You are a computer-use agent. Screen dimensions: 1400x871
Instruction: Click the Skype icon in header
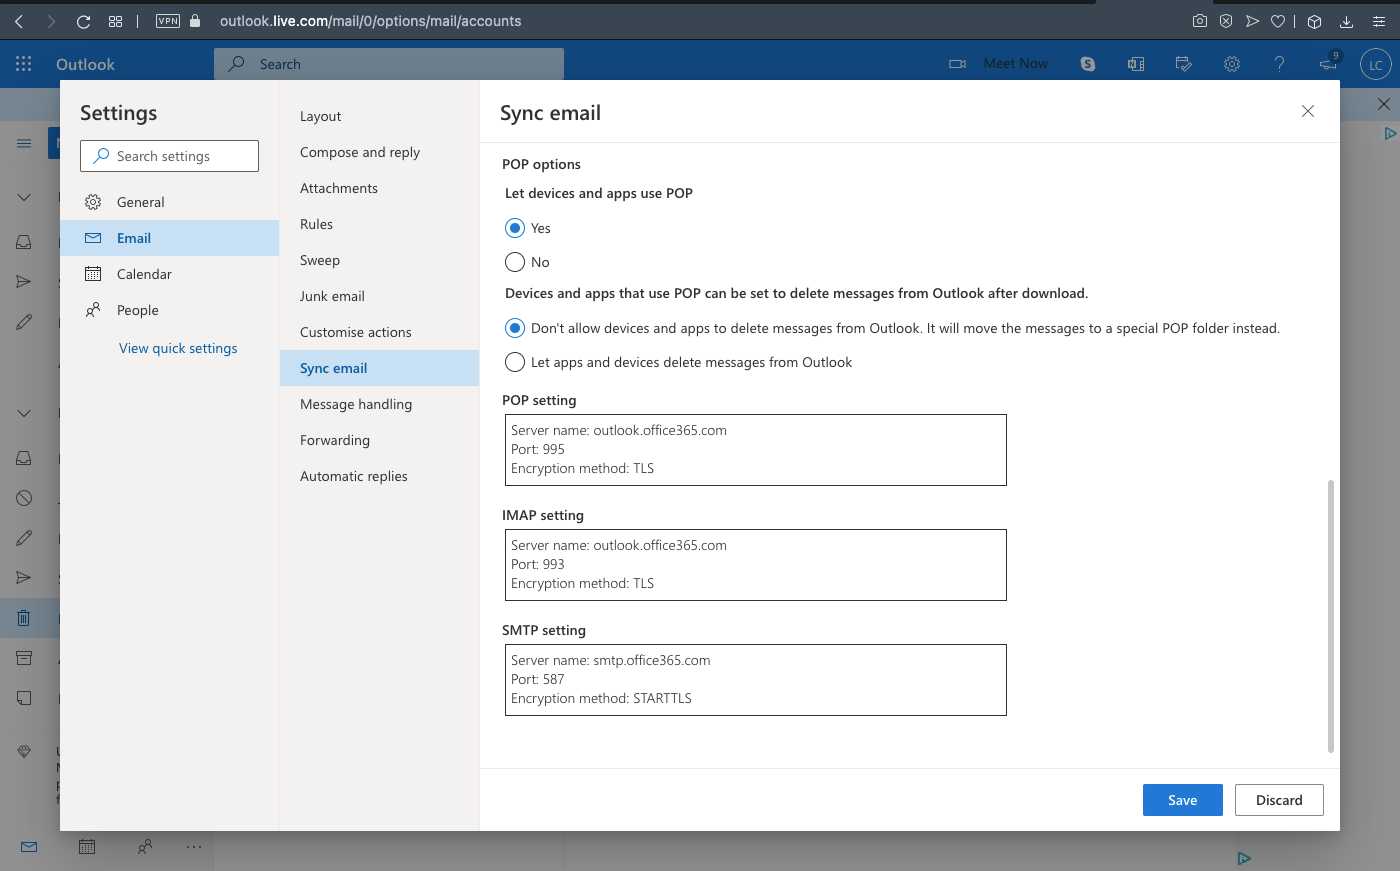point(1088,64)
